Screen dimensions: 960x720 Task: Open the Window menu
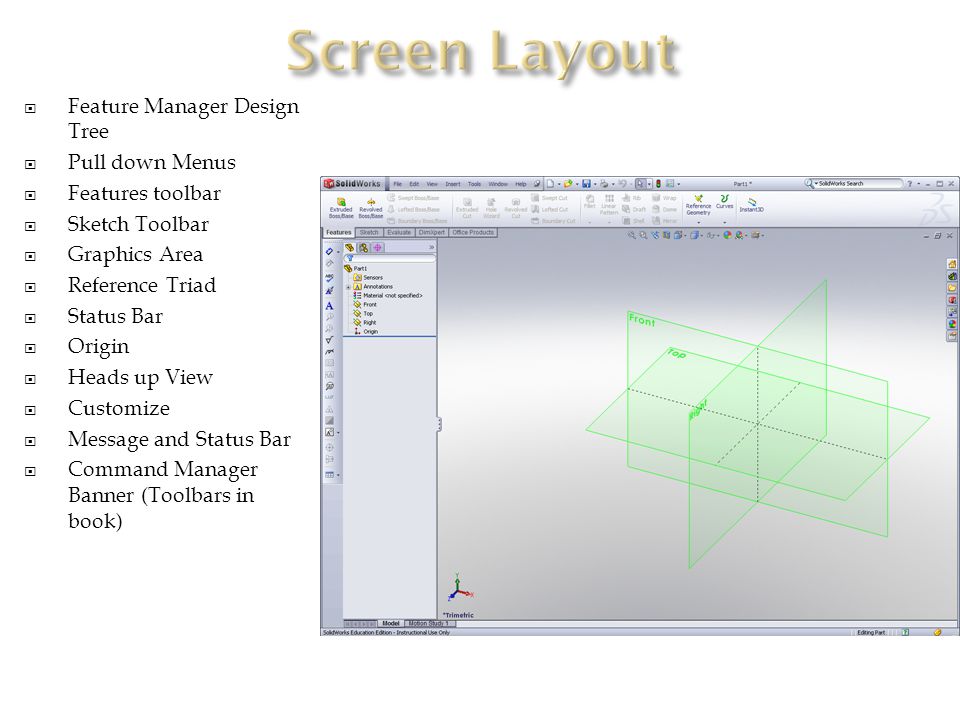[498, 184]
